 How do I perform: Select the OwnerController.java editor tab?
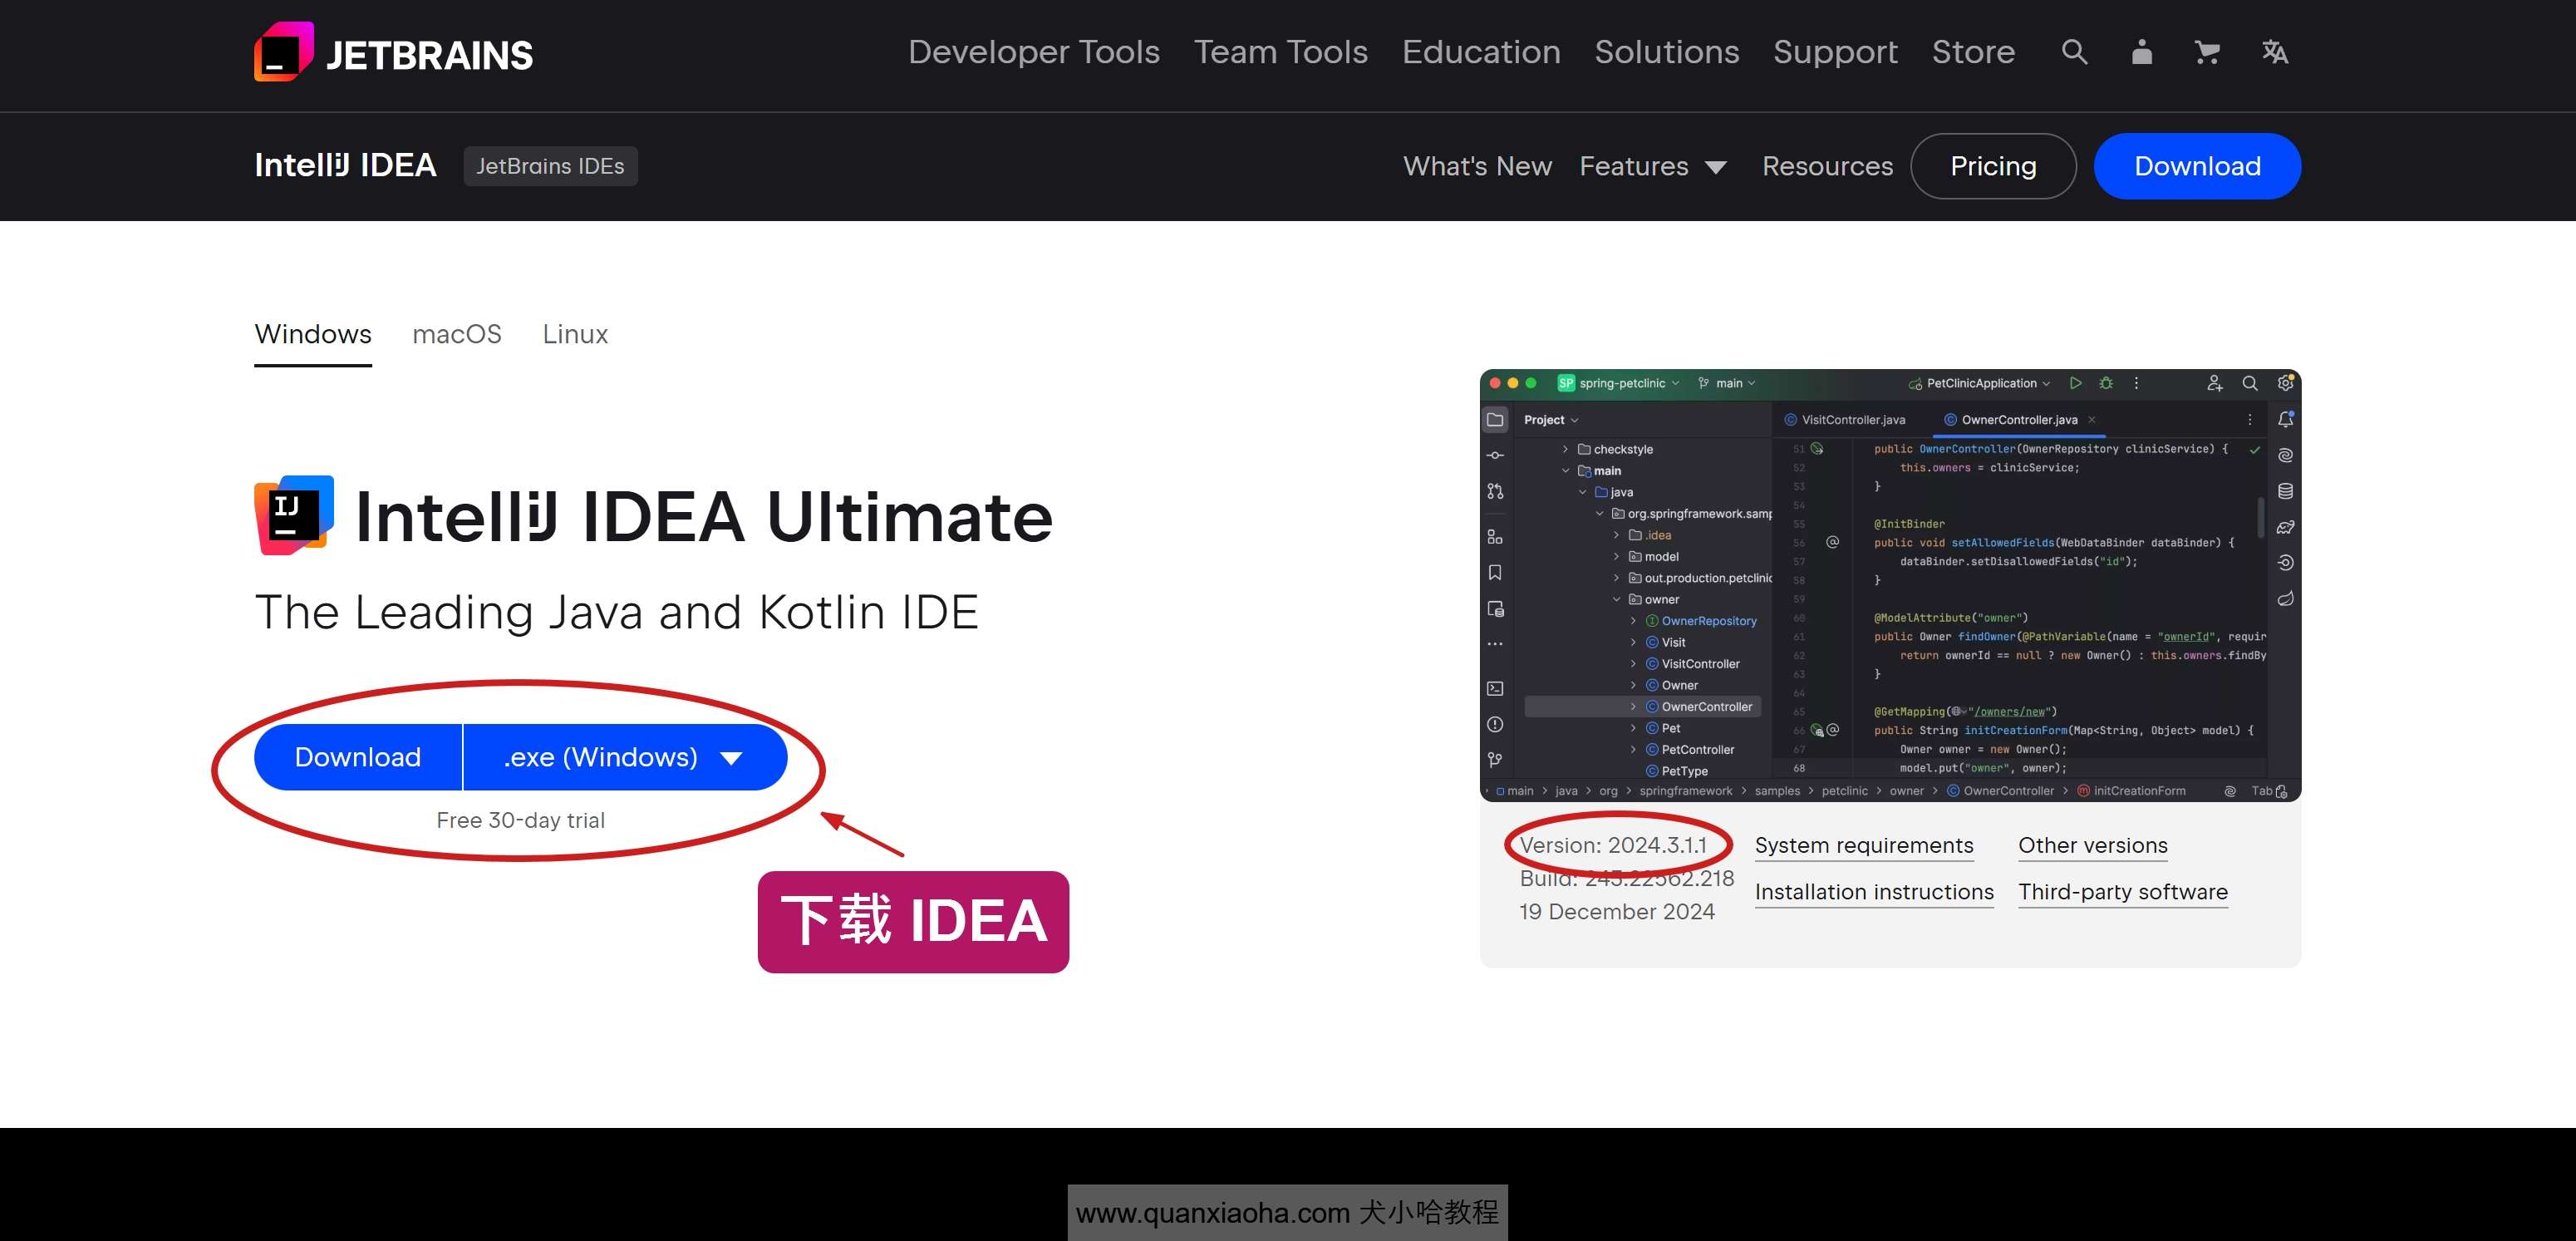click(2019, 420)
